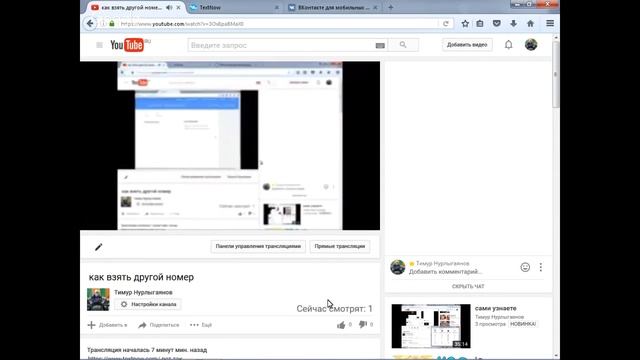This screenshot has width=640, height=360.
Task: Open the account avatar in YouTube header
Action: coord(531,44)
